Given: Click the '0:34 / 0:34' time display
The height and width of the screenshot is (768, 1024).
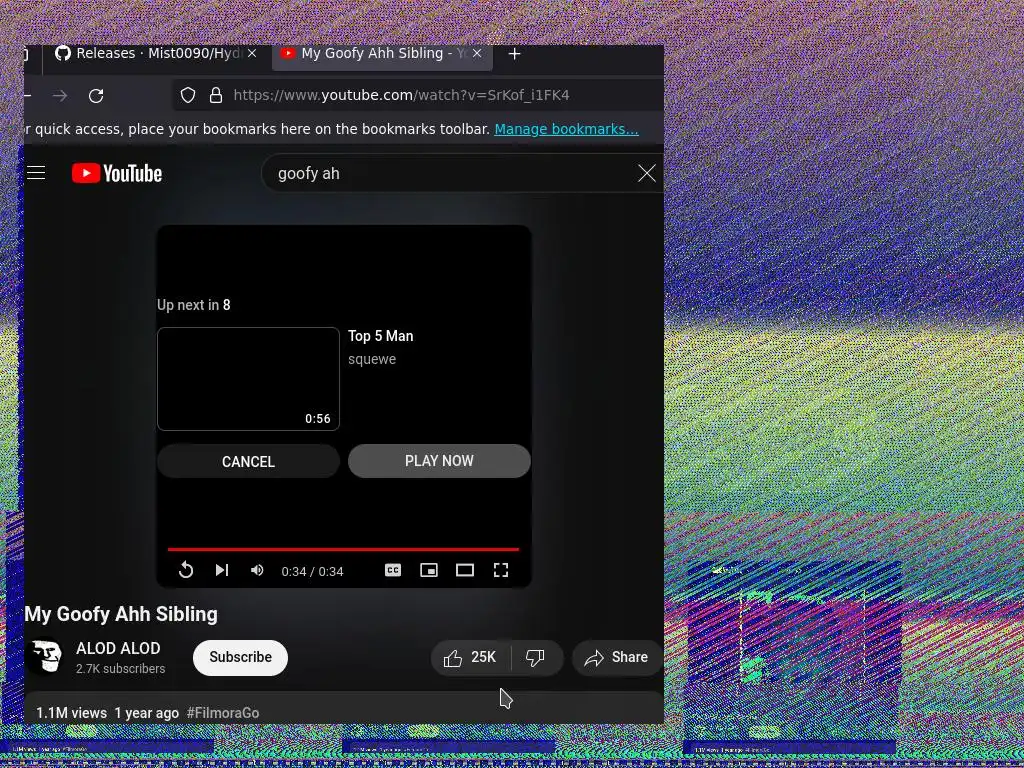Looking at the screenshot, I should tap(312, 571).
